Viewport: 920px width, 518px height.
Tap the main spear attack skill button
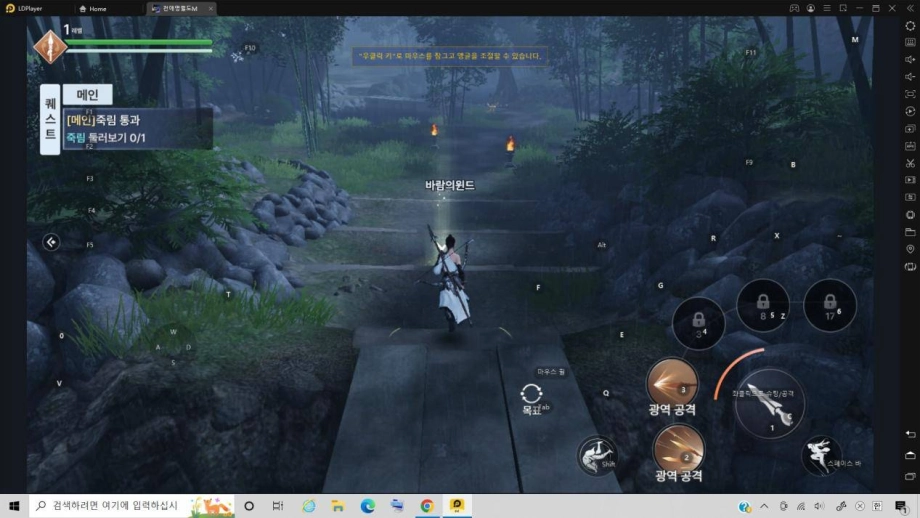769,405
